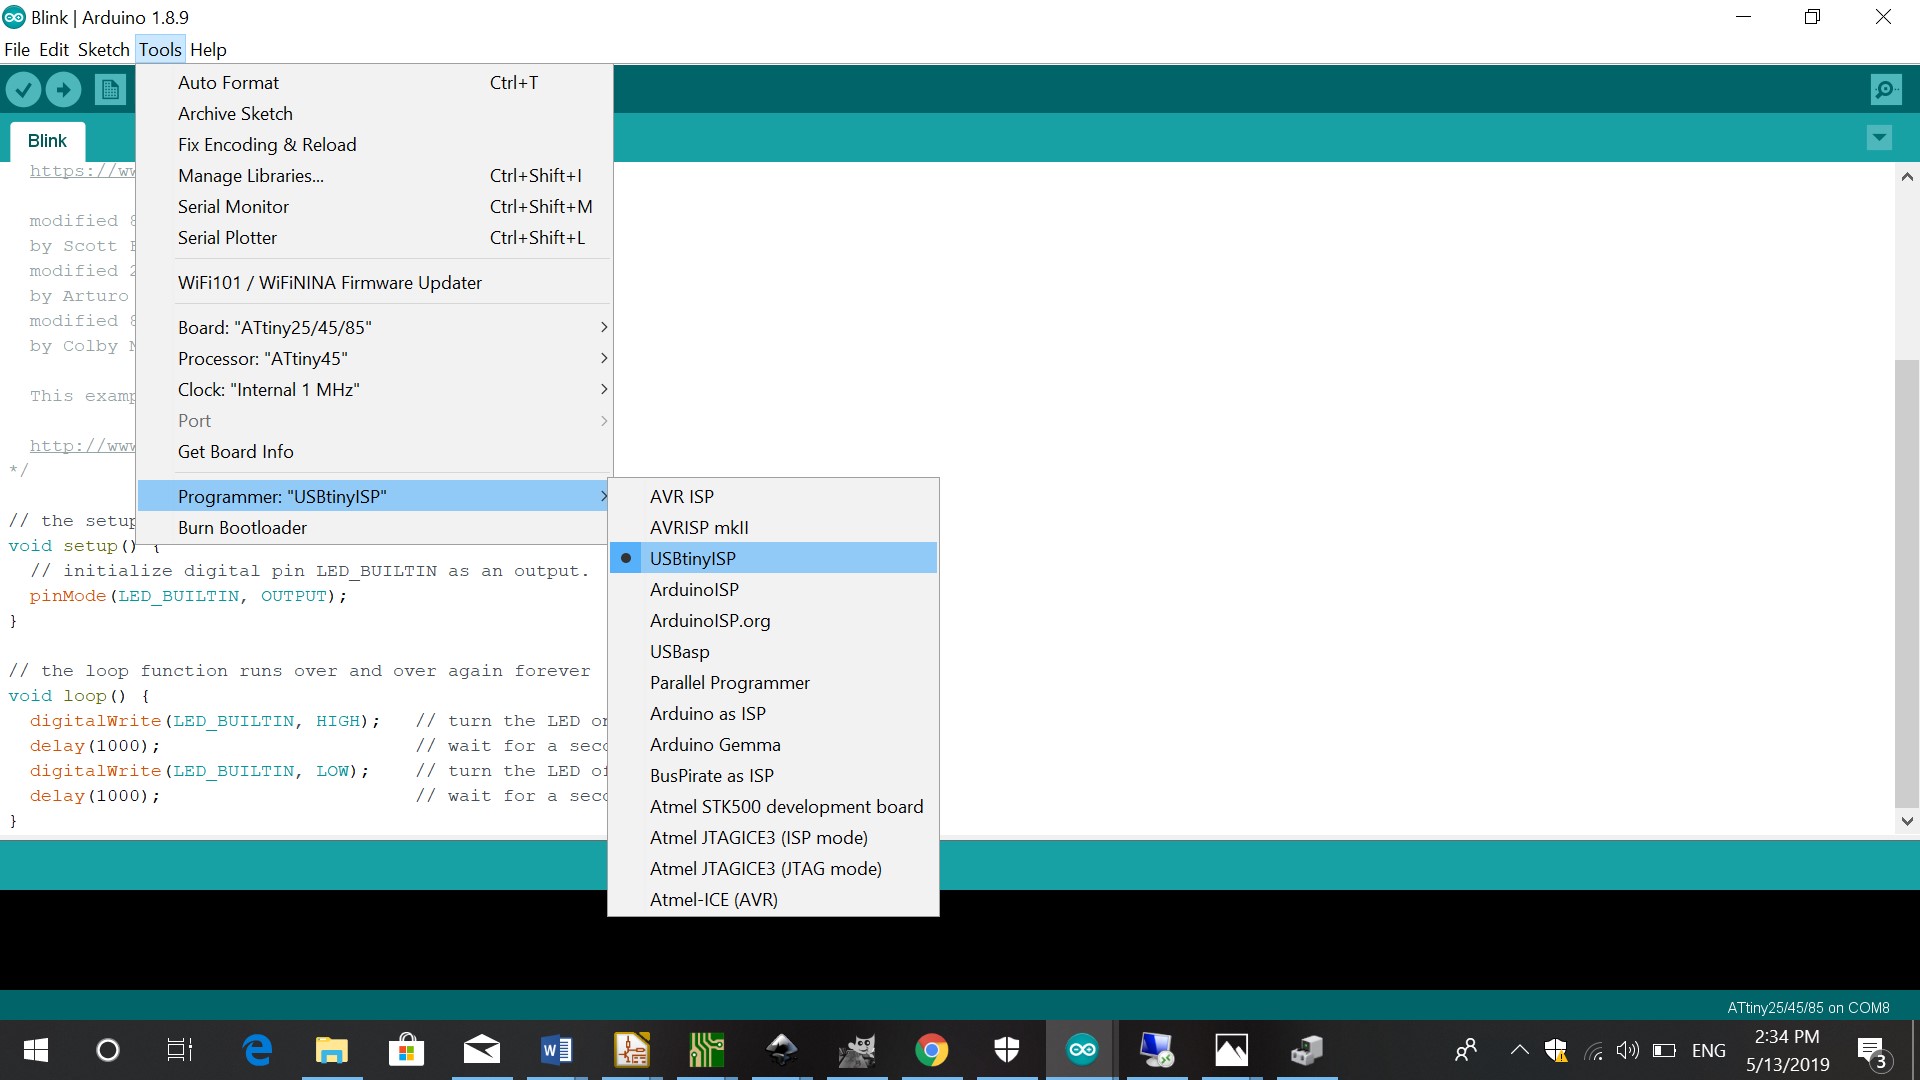Image resolution: width=1920 pixels, height=1080 pixels.
Task: Click the Upload arrow toolbar icon
Action: [x=63, y=90]
